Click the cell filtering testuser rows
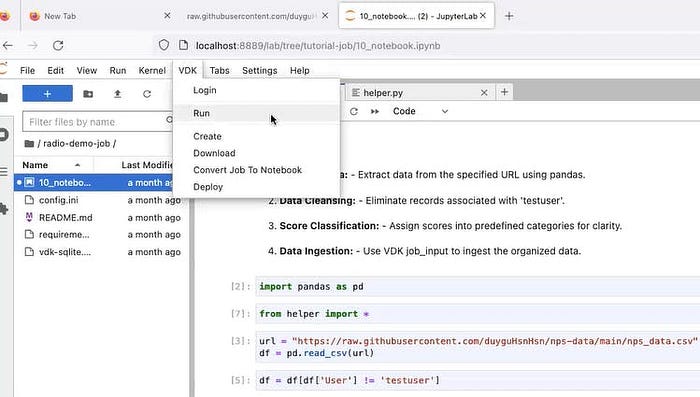This screenshot has height=397, width=700. [x=478, y=380]
